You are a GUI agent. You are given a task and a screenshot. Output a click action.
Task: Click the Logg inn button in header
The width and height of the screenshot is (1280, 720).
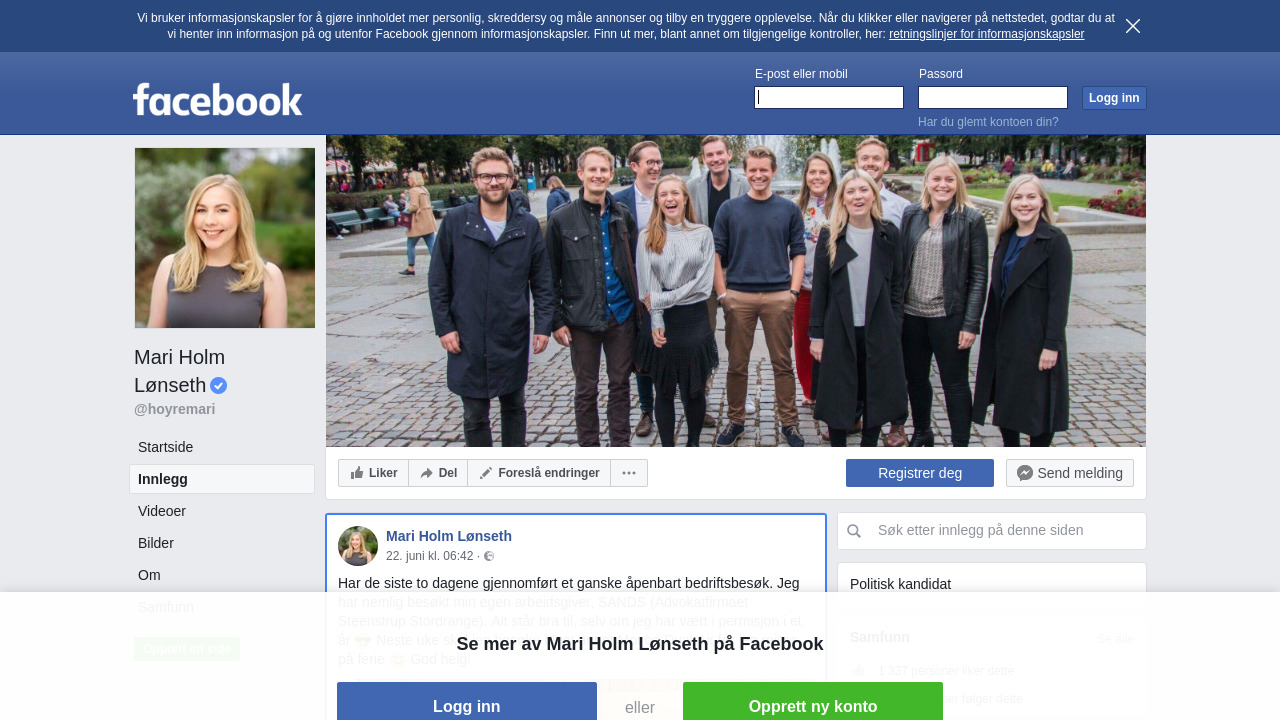(x=1114, y=98)
